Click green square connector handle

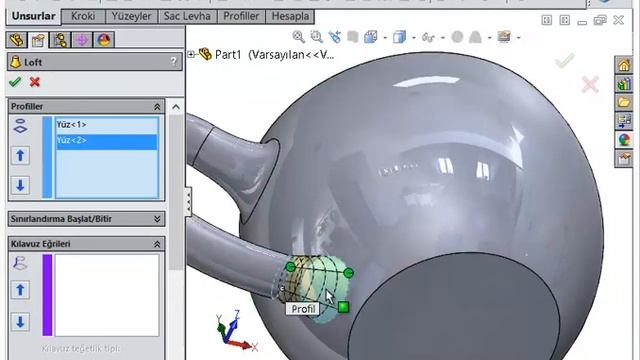coord(344,307)
